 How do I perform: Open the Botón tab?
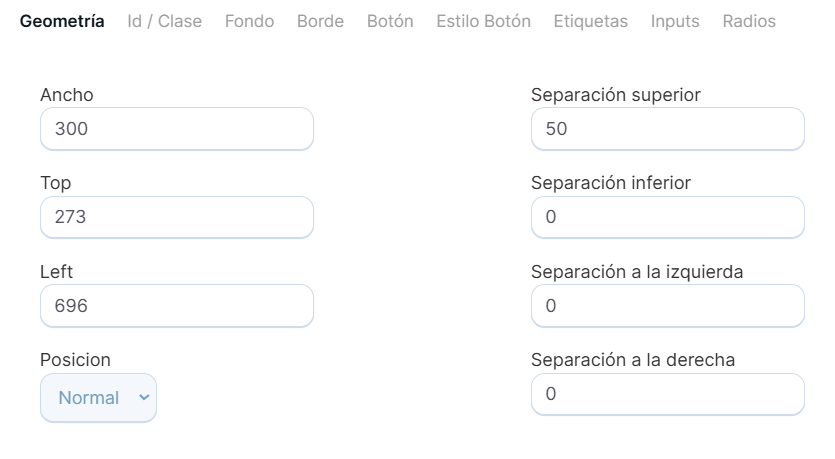pyautogui.click(x=390, y=21)
